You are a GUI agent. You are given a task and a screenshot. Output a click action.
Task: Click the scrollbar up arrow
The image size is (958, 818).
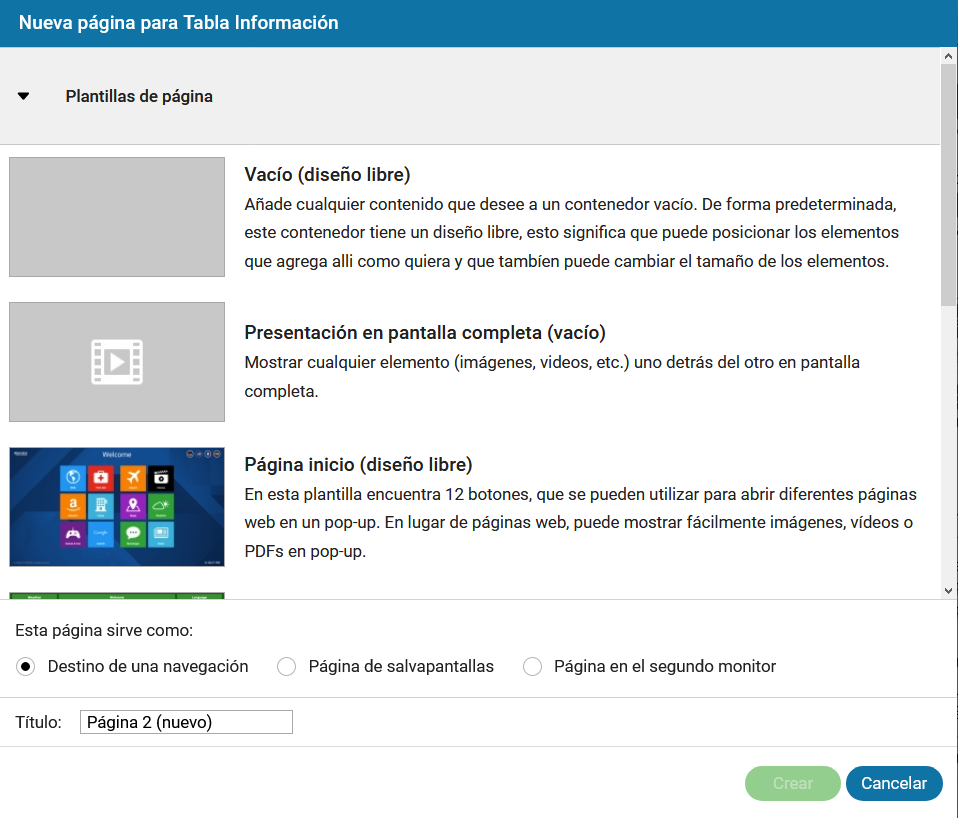tap(949, 57)
